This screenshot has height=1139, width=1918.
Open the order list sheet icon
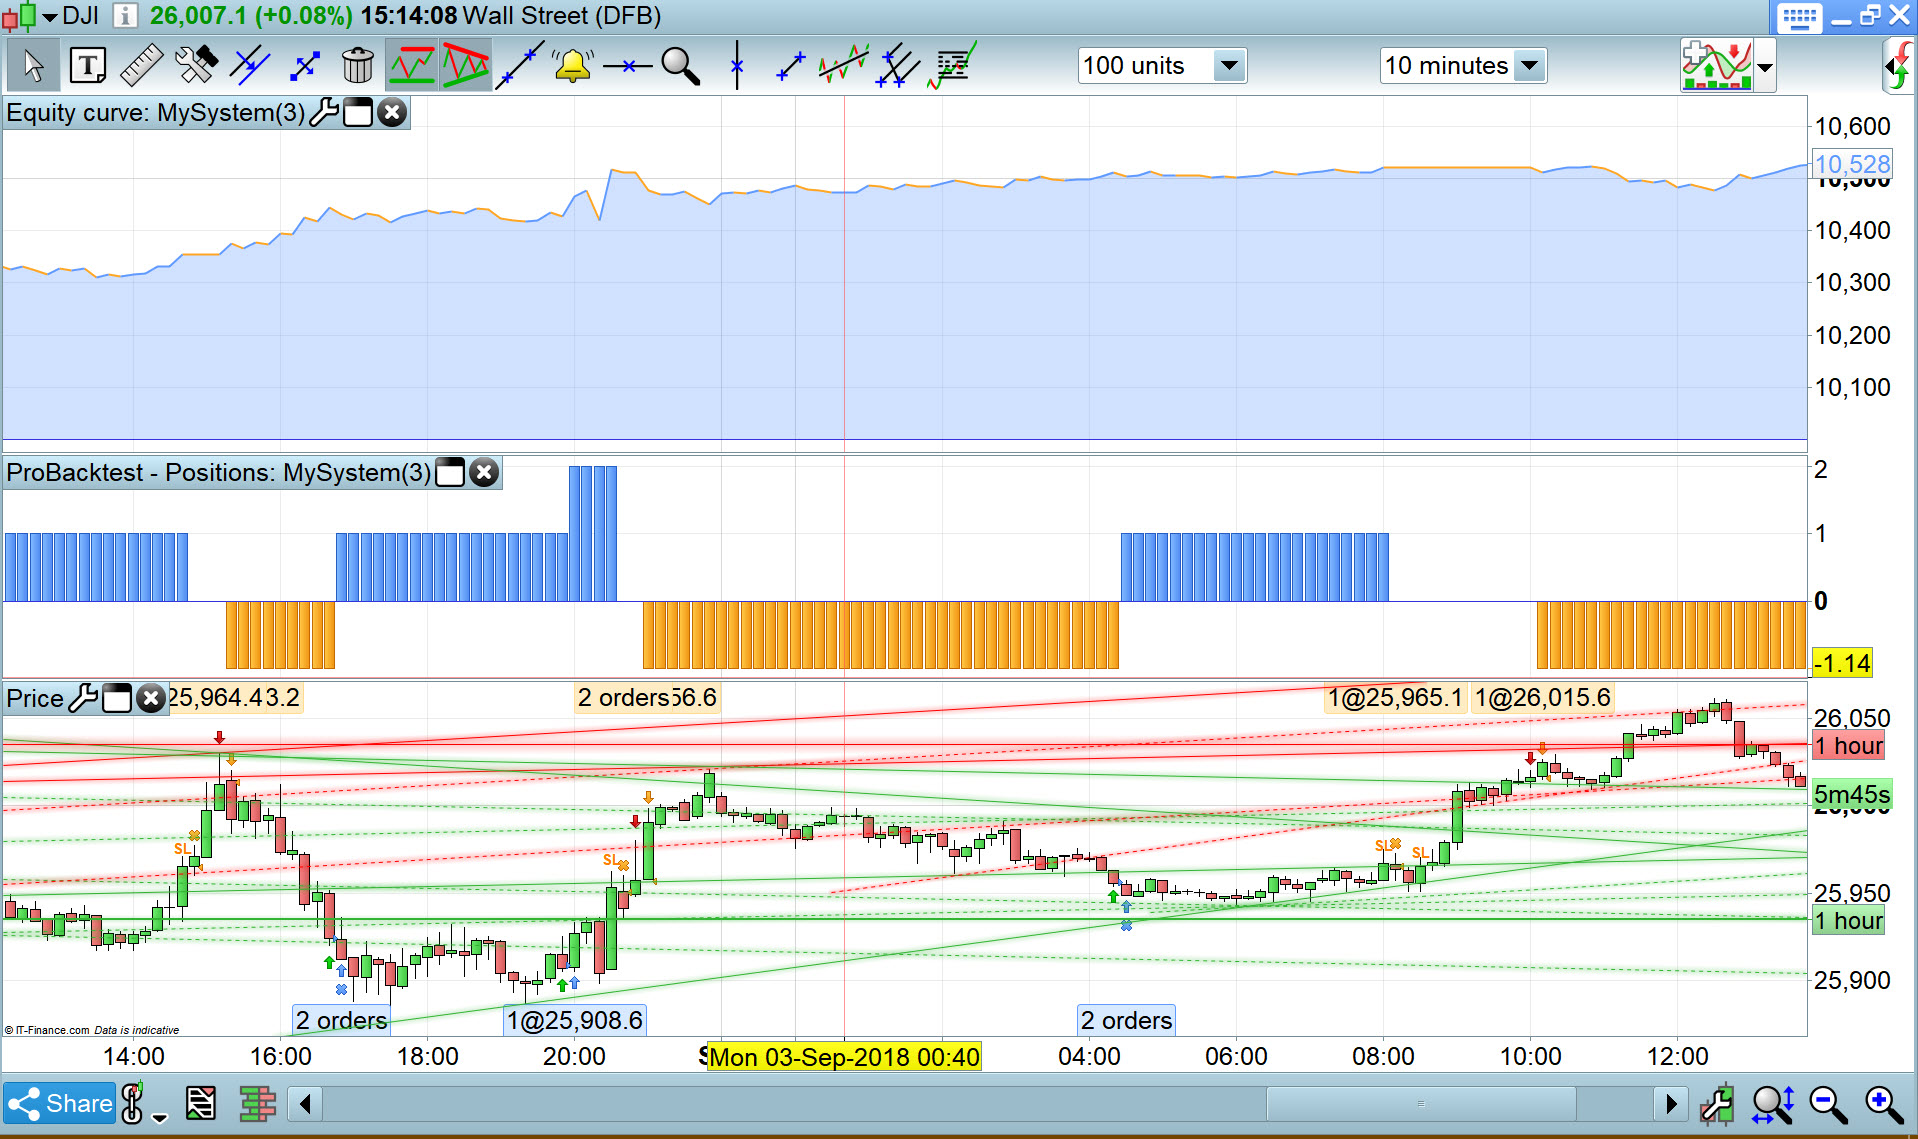(201, 1103)
